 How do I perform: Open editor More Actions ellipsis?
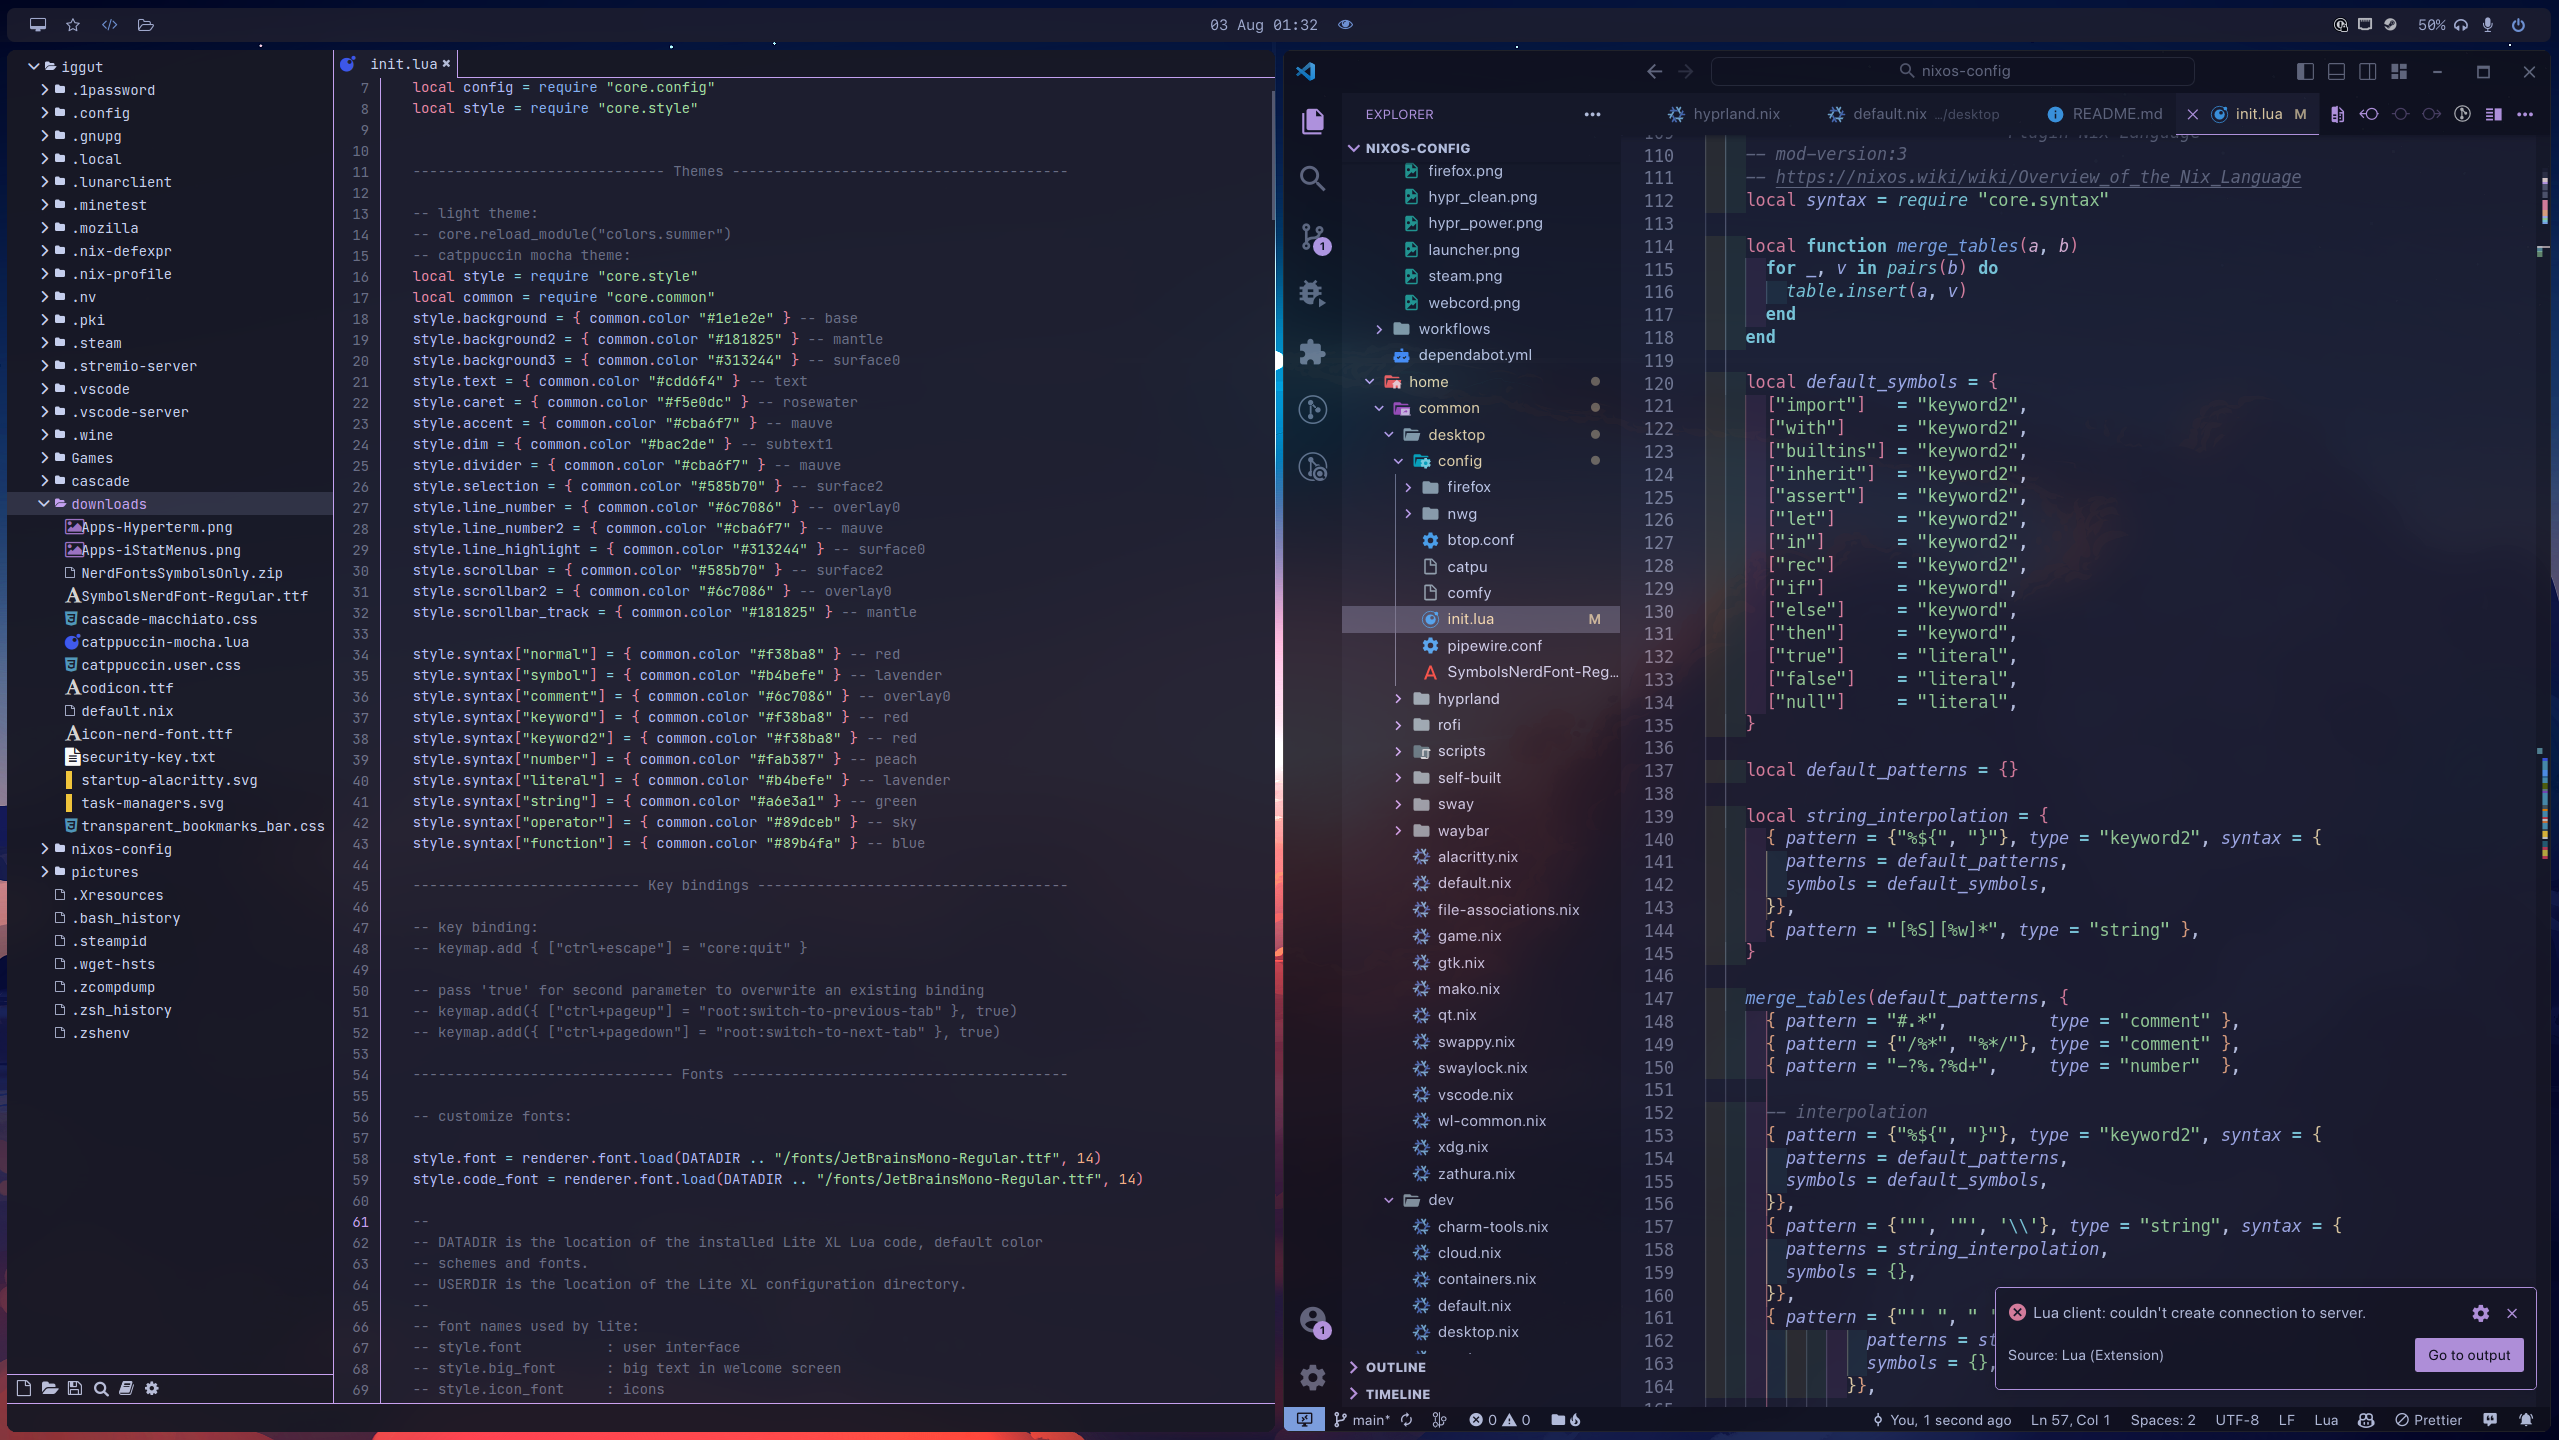(2525, 114)
